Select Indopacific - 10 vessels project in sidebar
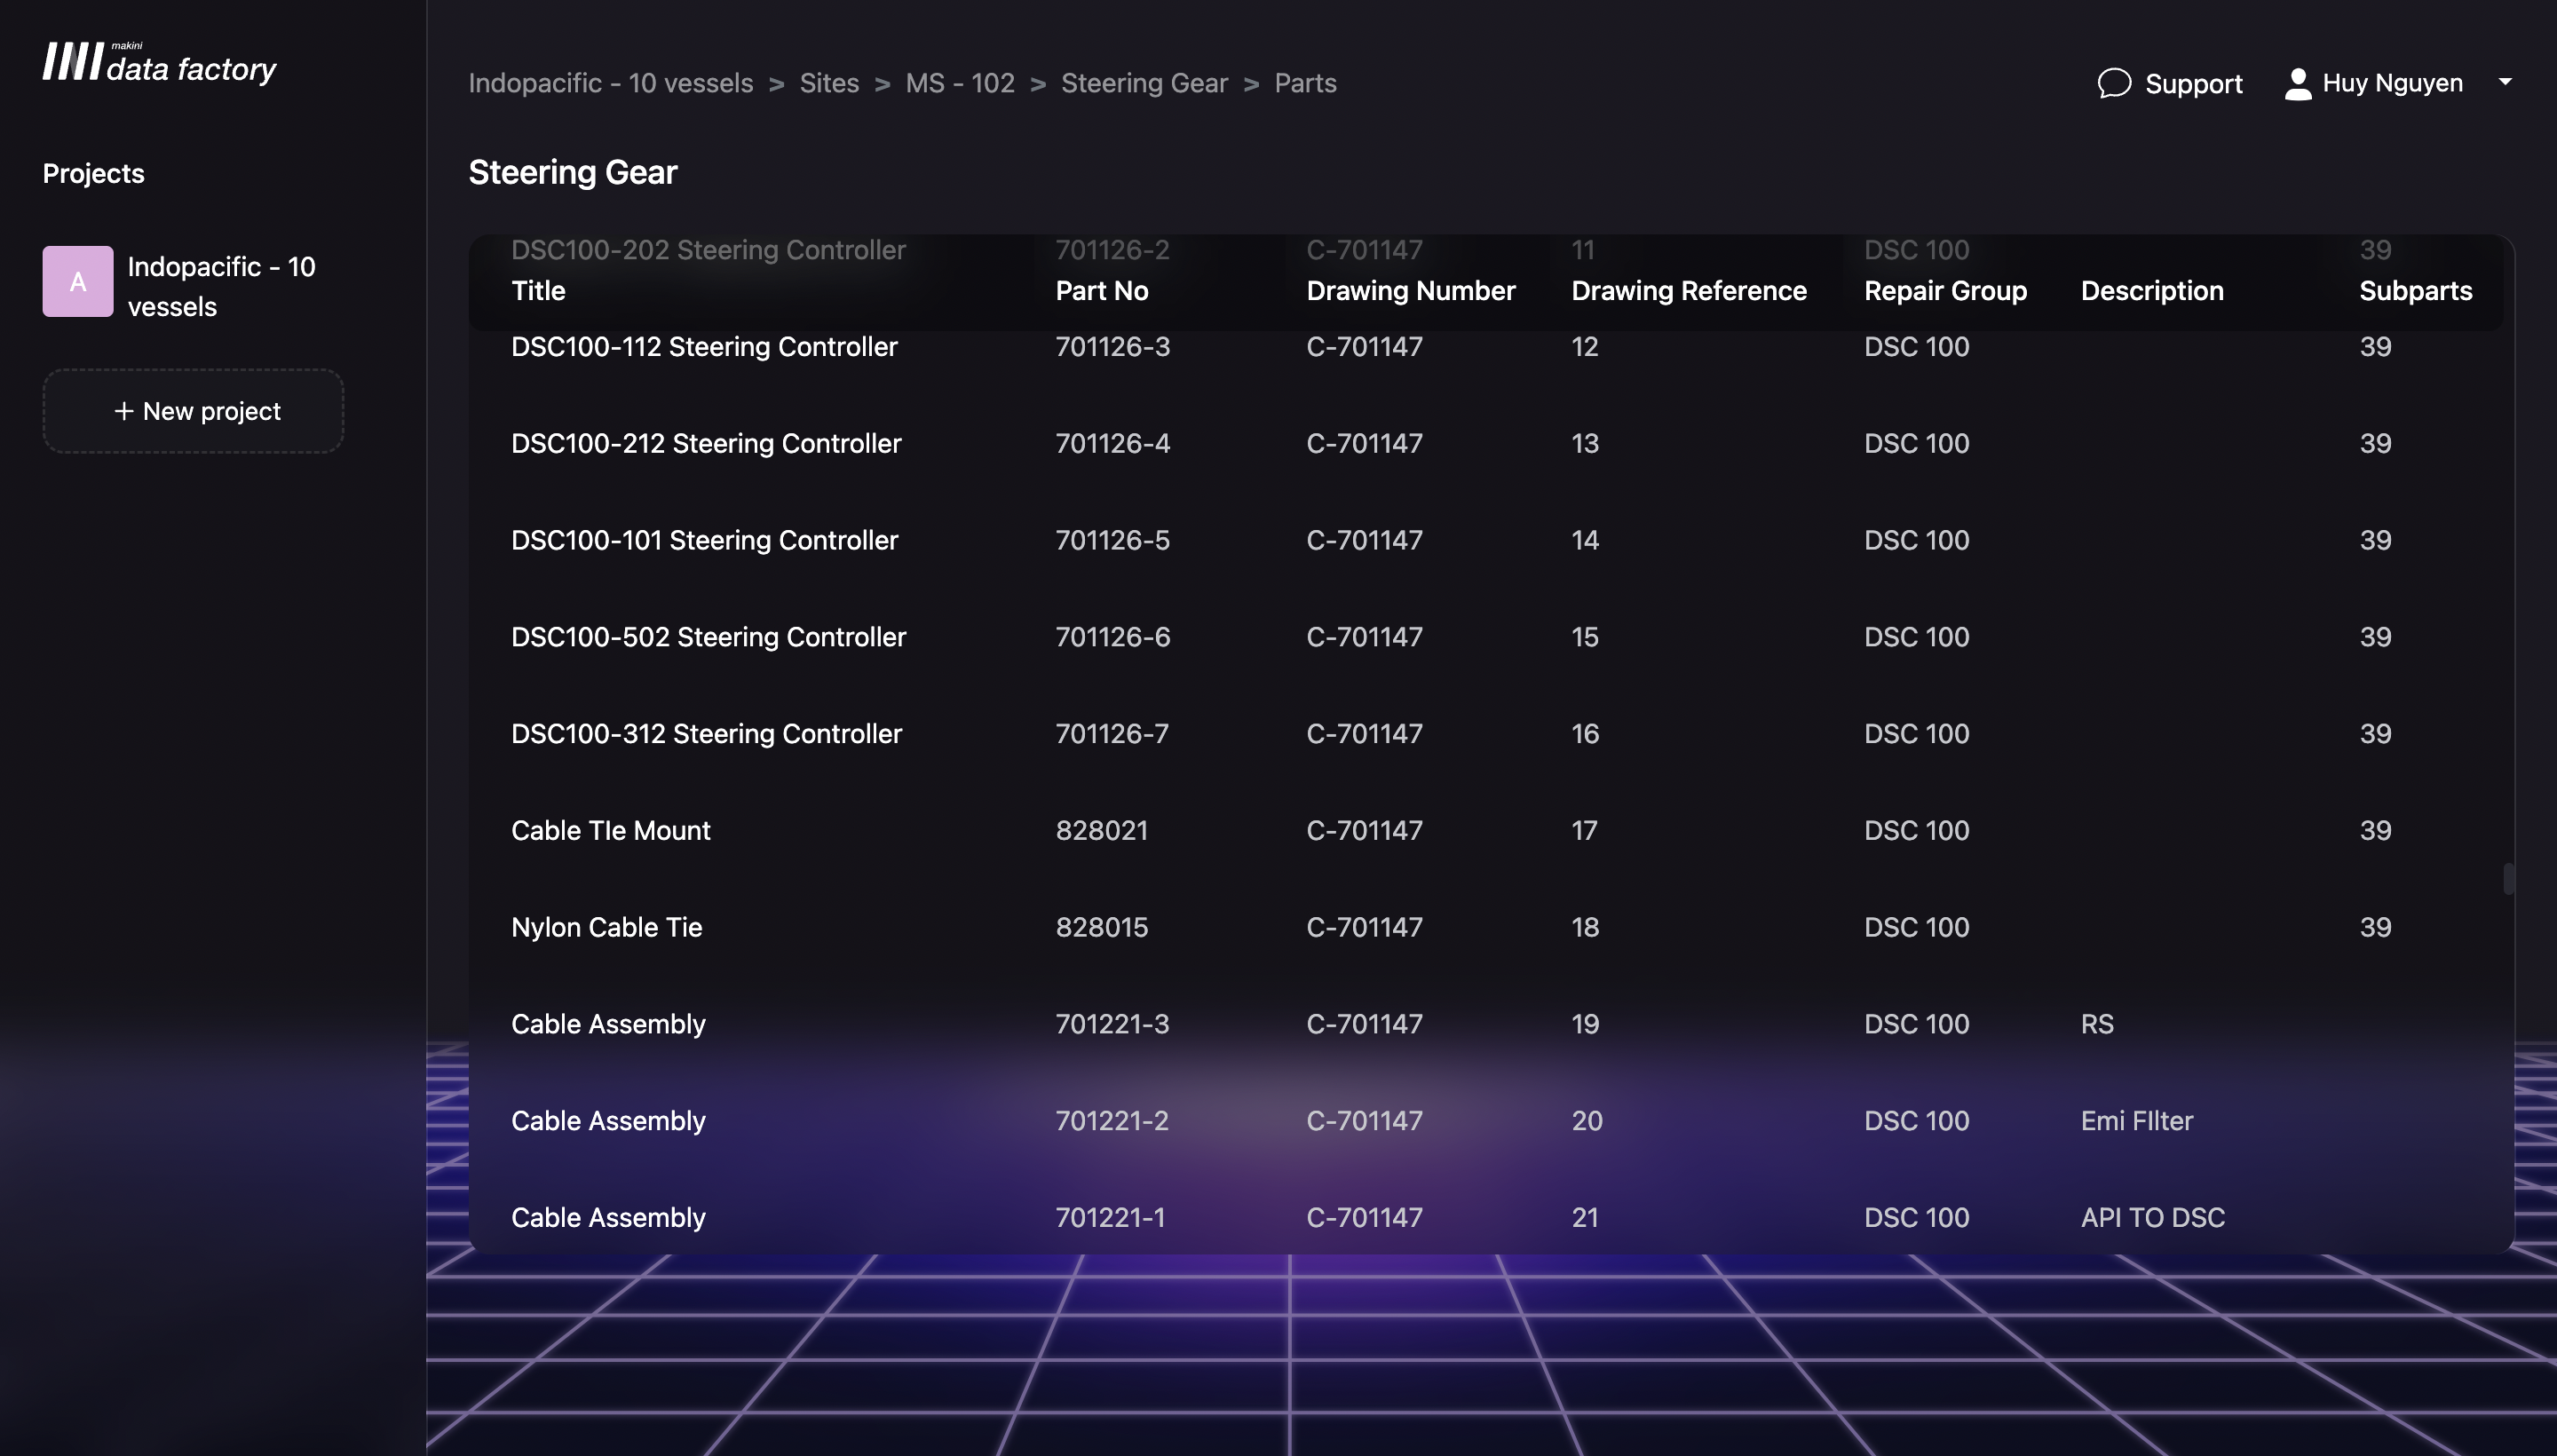Viewport: 2557px width, 1456px height. click(x=221, y=286)
